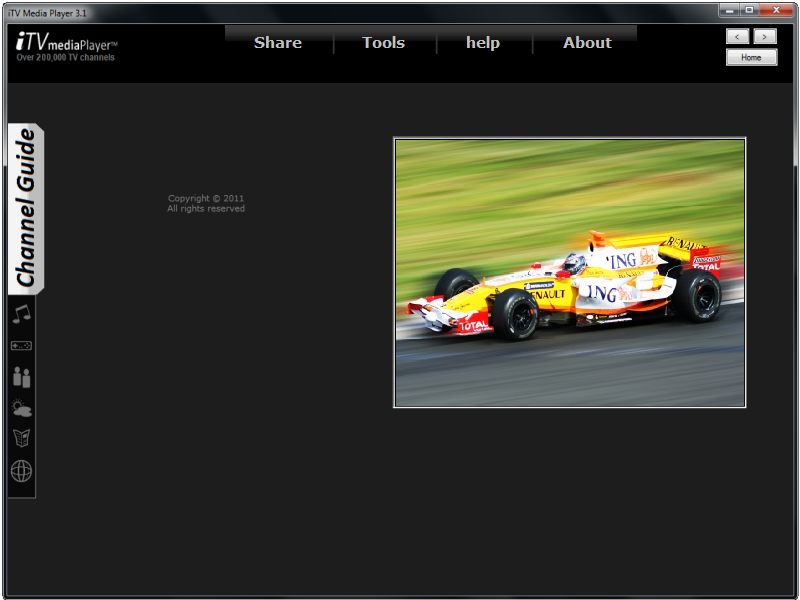Screen dimensions: 800x600
Task: Open the News reading icon in sidebar
Action: point(21,438)
